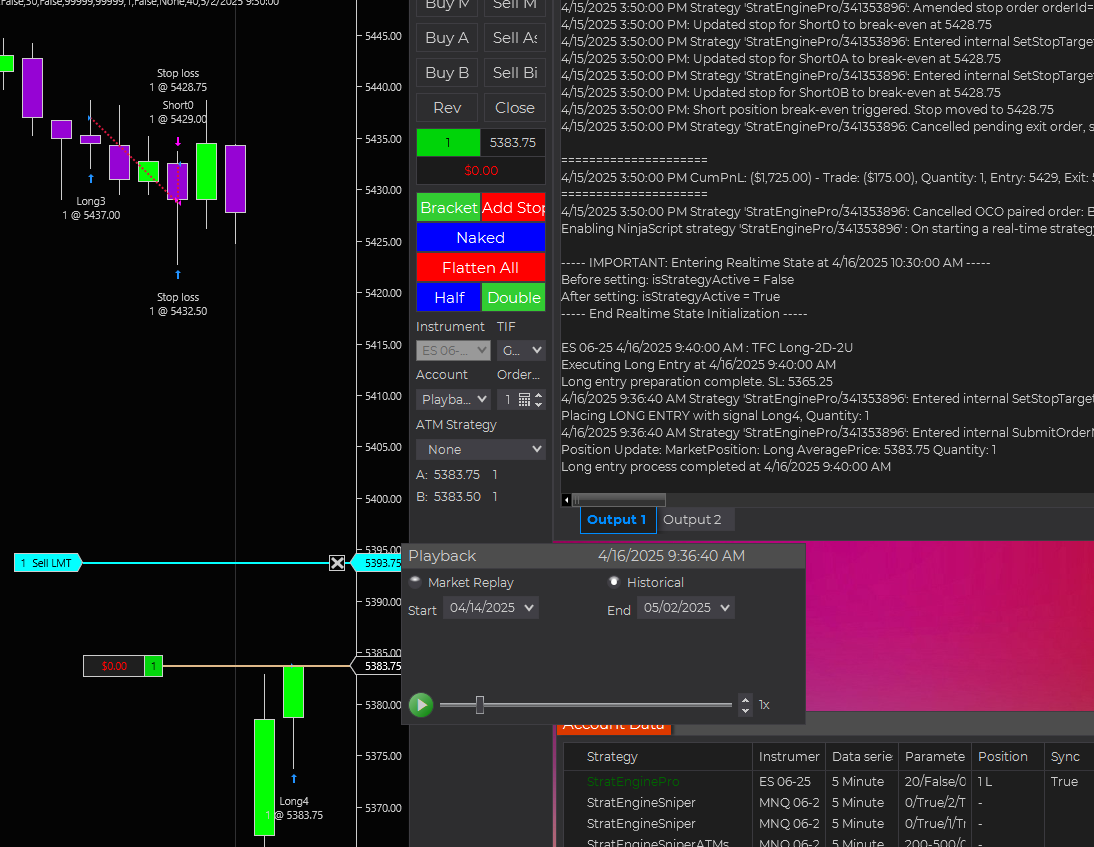Screen dimensions: 1094x847
Task: Click the Buy Market button
Action: (x=447, y=7)
